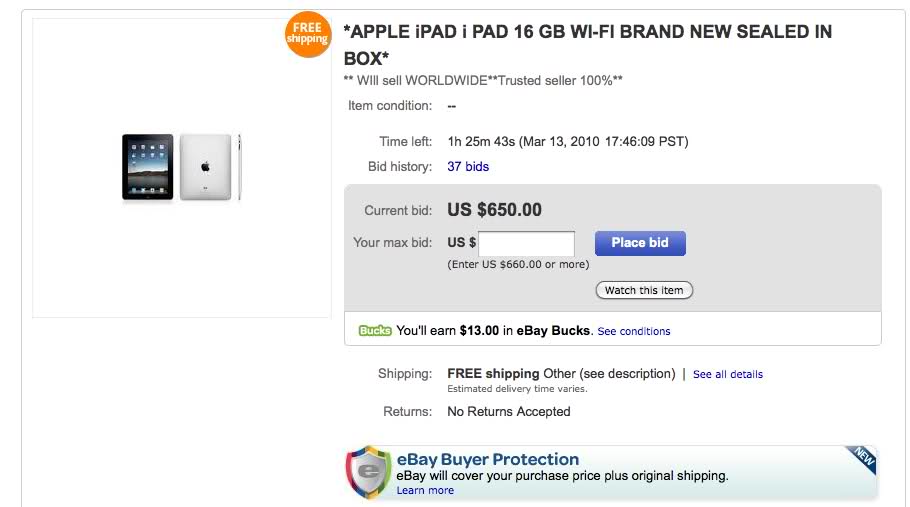The width and height of the screenshot is (910, 507).
Task: Click the Watch this item button
Action: click(x=644, y=290)
